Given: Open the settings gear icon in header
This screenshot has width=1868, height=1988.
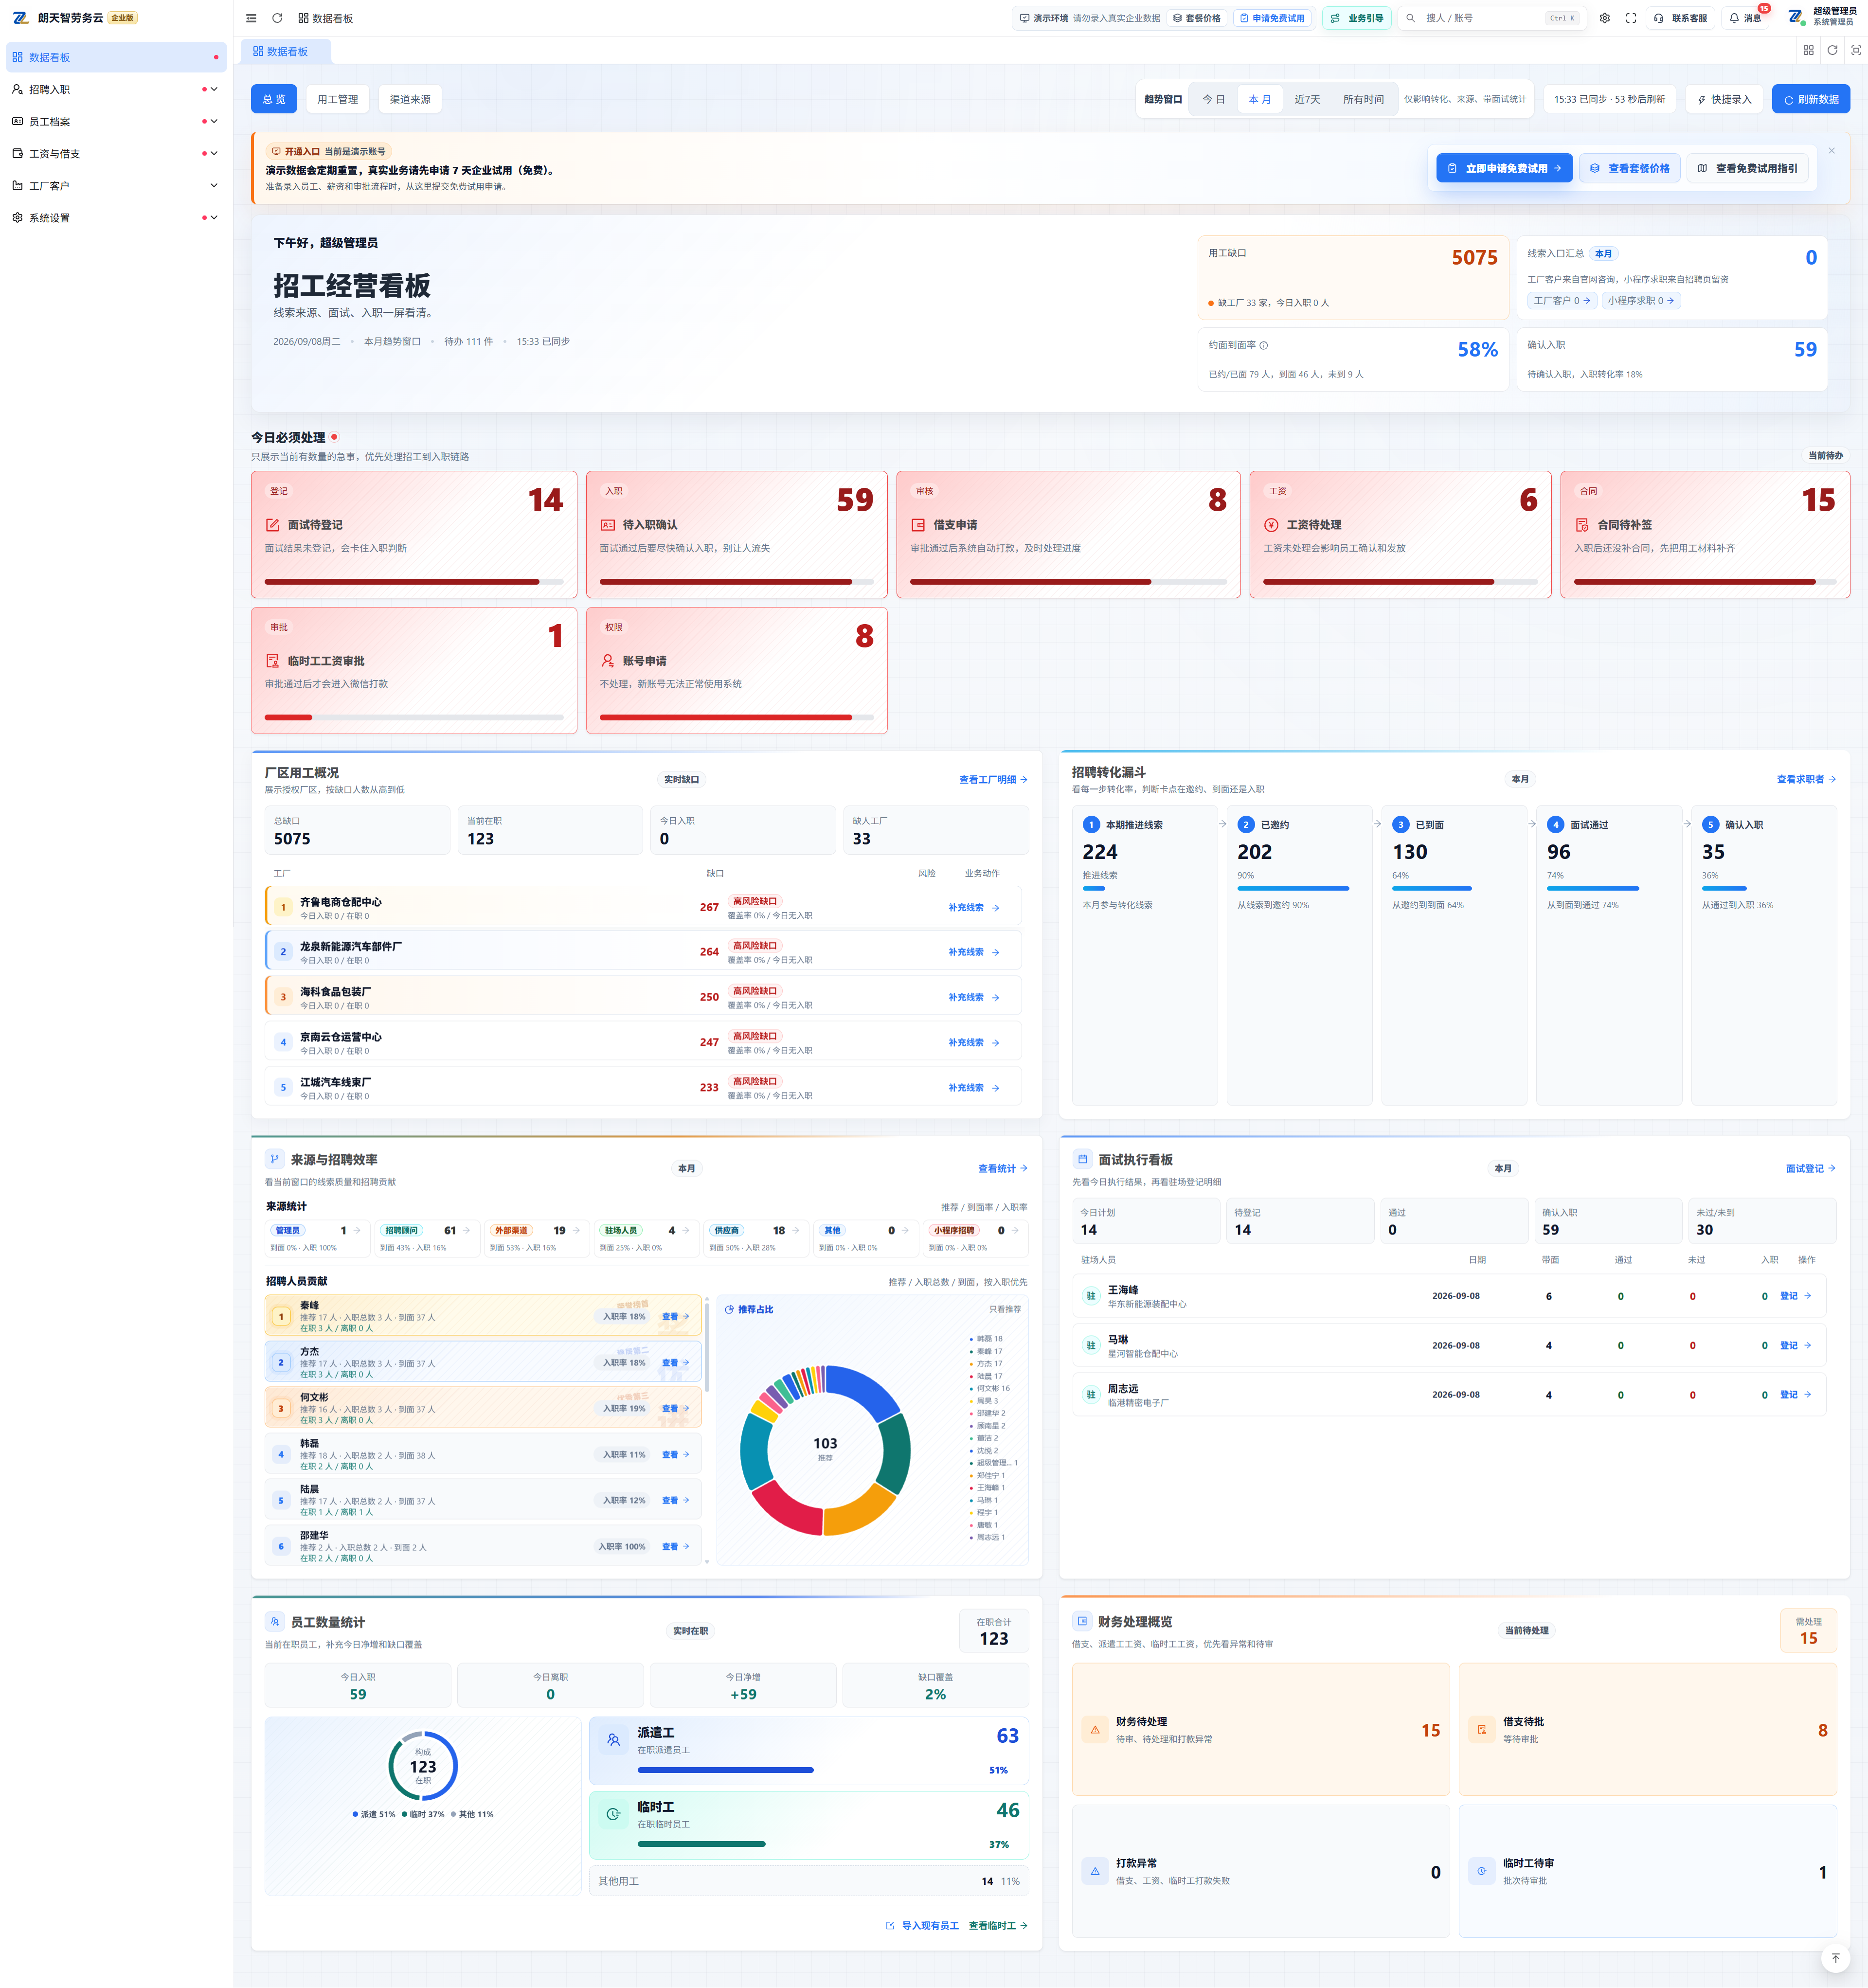Looking at the screenshot, I should click(x=1604, y=18).
